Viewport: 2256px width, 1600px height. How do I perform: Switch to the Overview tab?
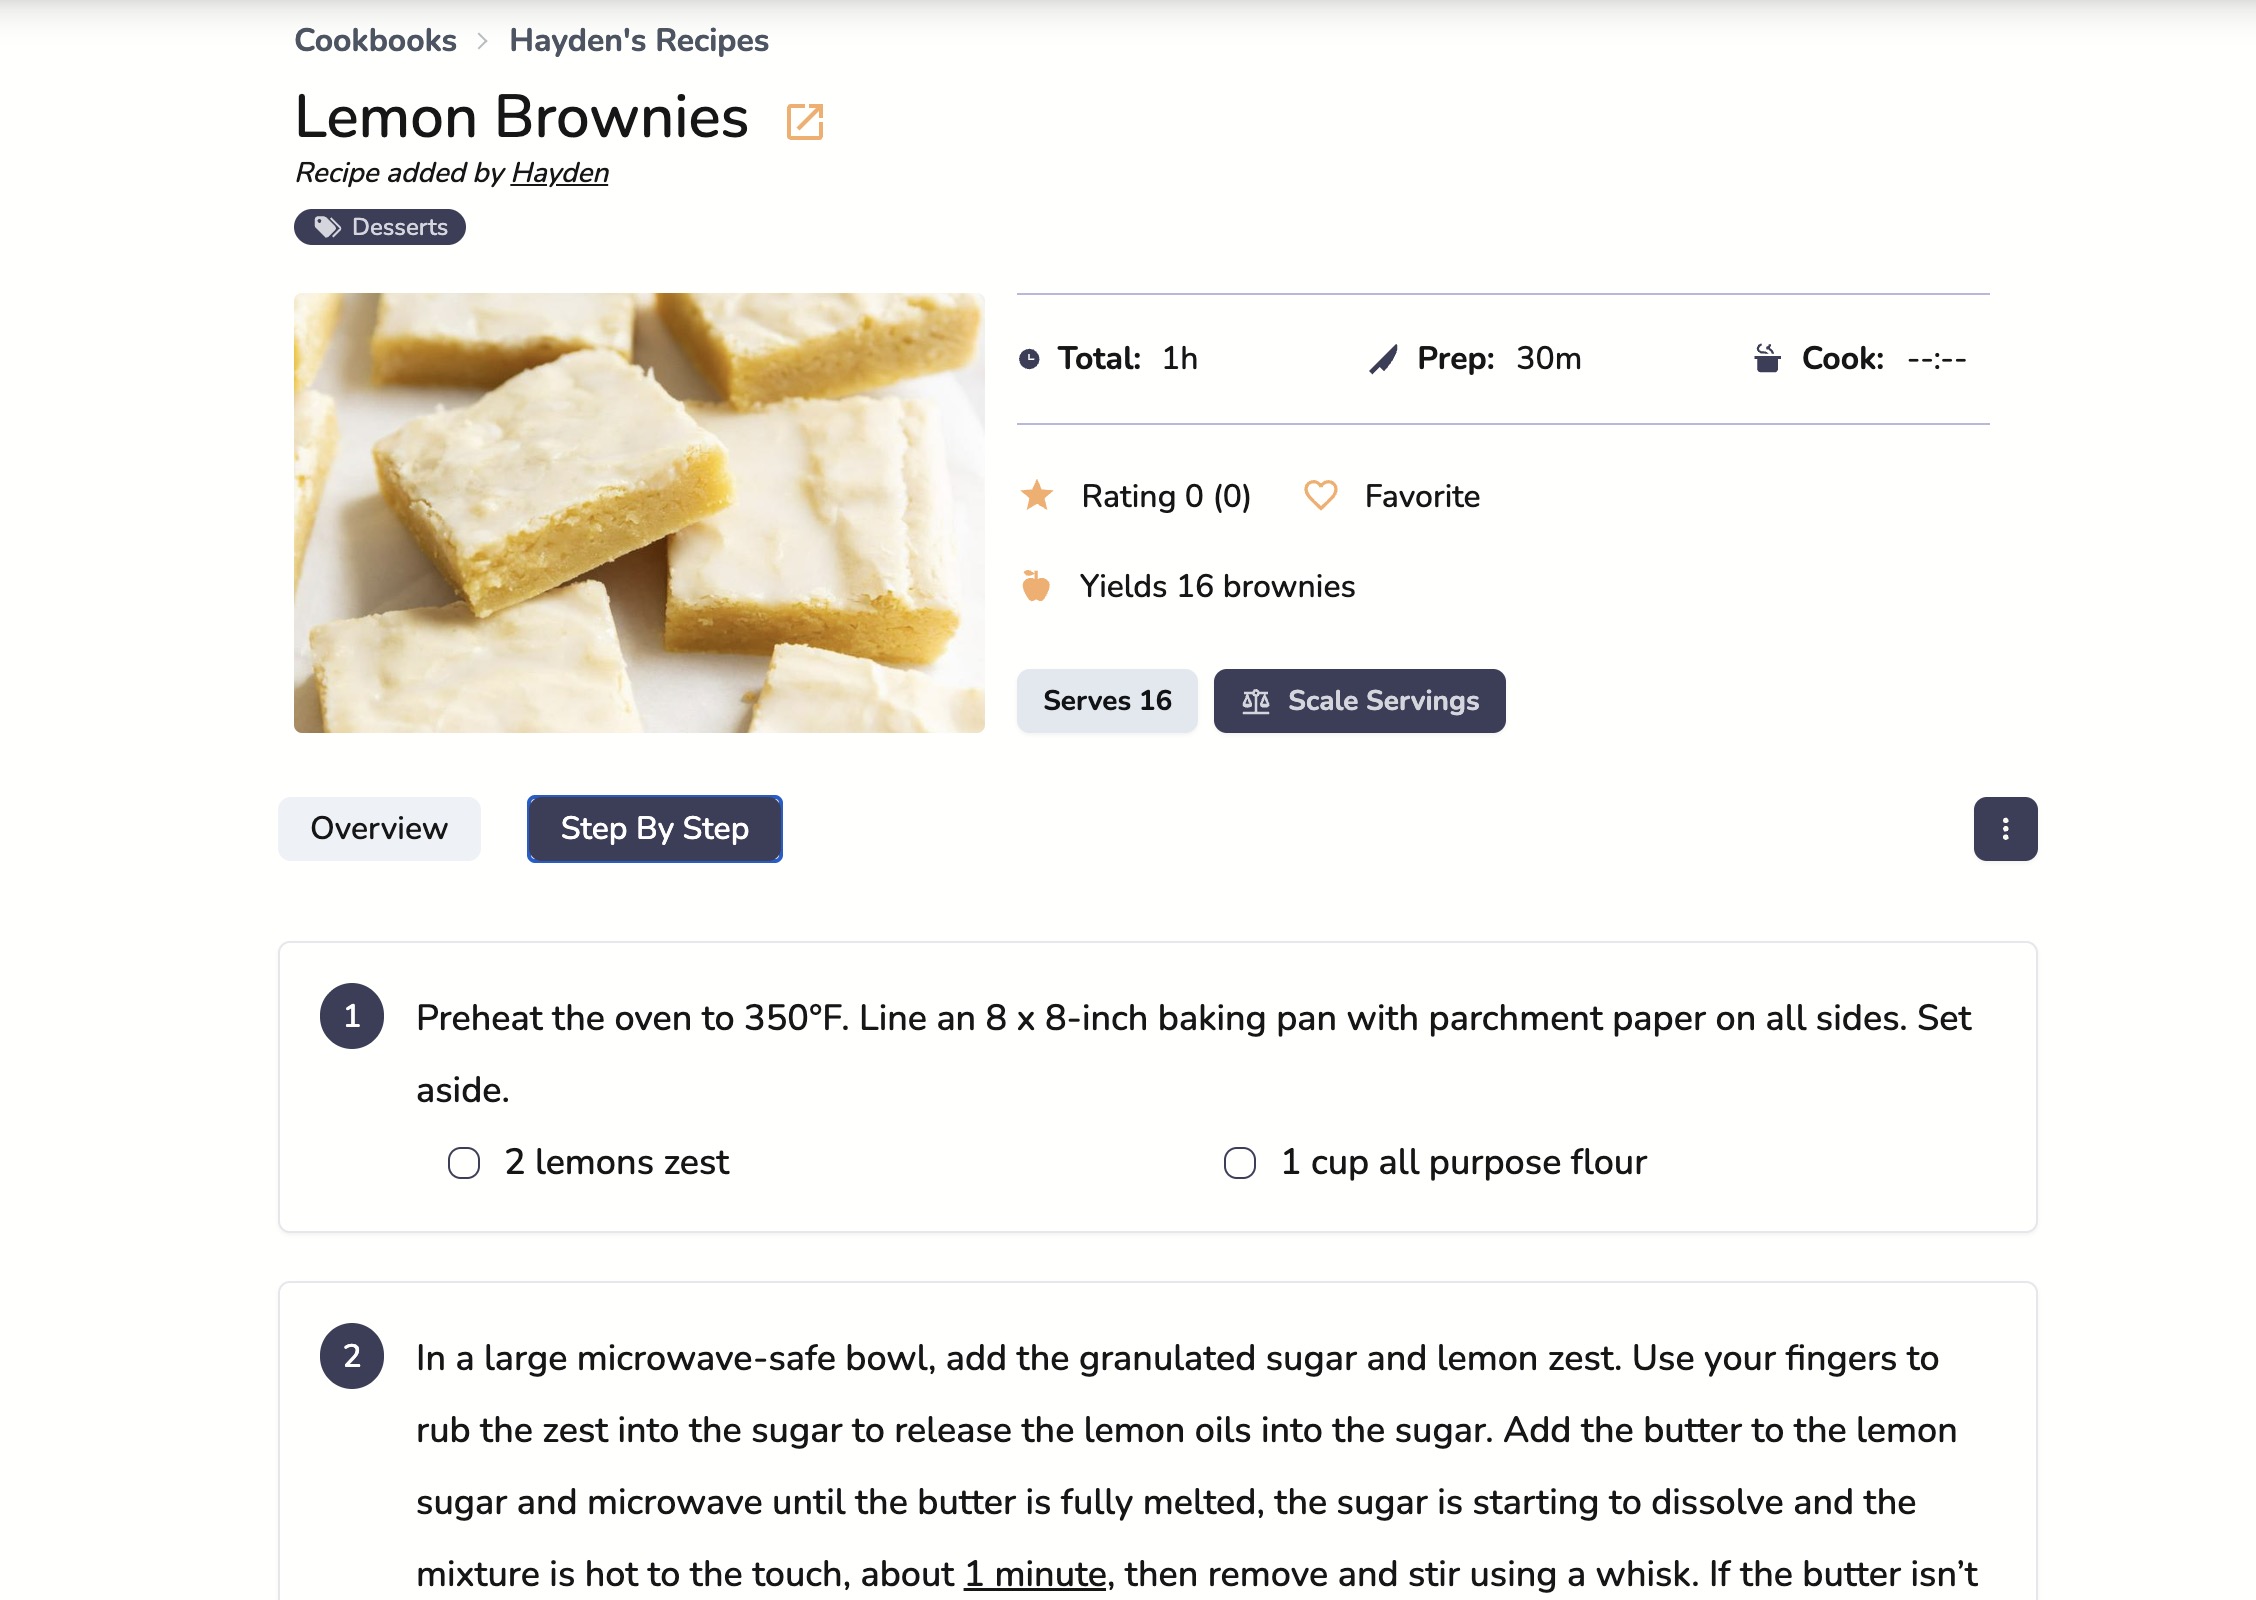point(379,828)
